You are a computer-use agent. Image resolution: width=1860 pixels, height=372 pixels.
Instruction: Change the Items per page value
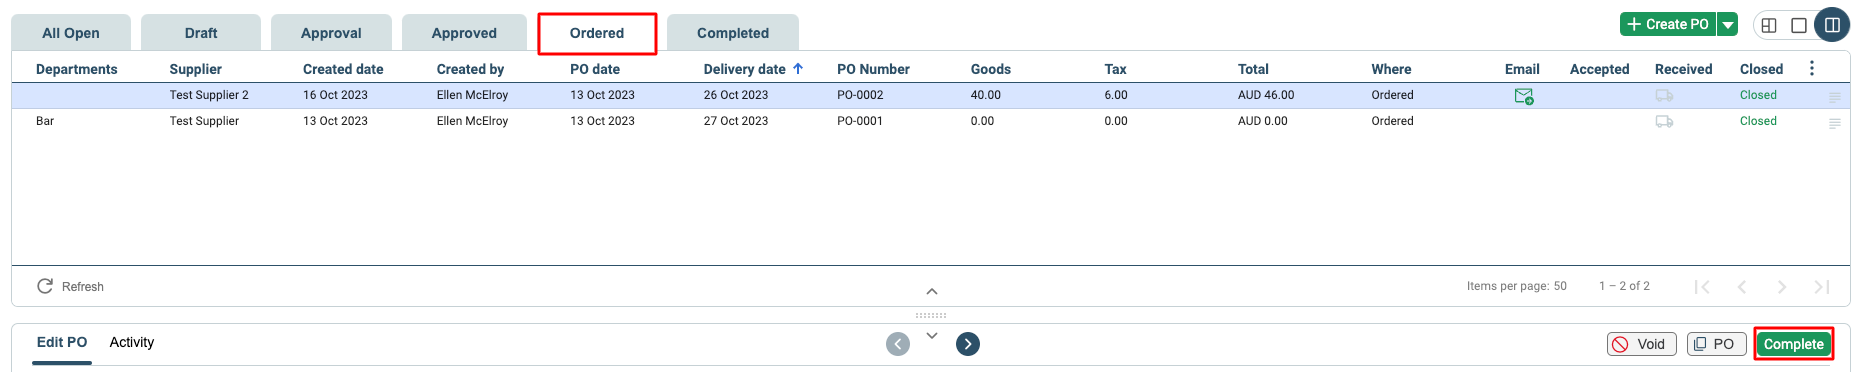[x=1560, y=286]
